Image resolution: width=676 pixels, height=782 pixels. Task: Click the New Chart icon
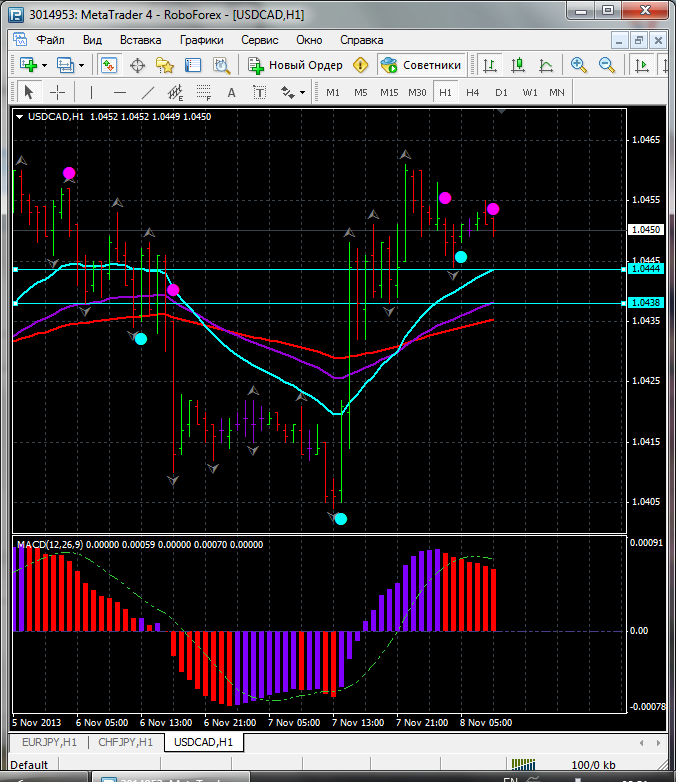point(27,65)
